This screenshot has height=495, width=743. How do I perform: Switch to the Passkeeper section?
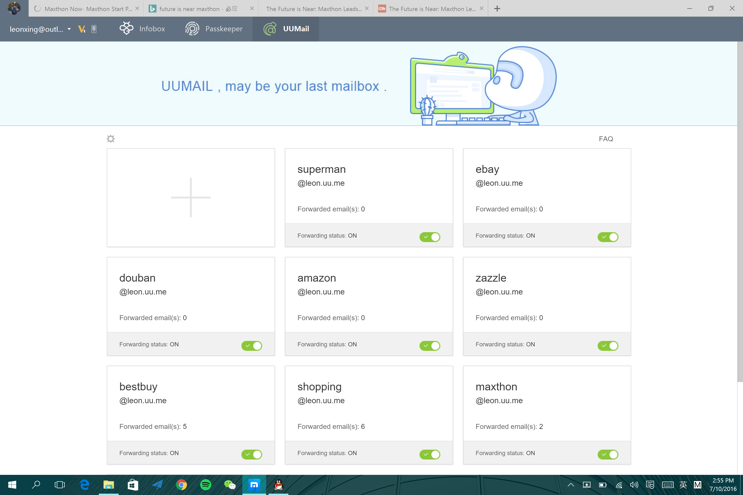(x=214, y=29)
